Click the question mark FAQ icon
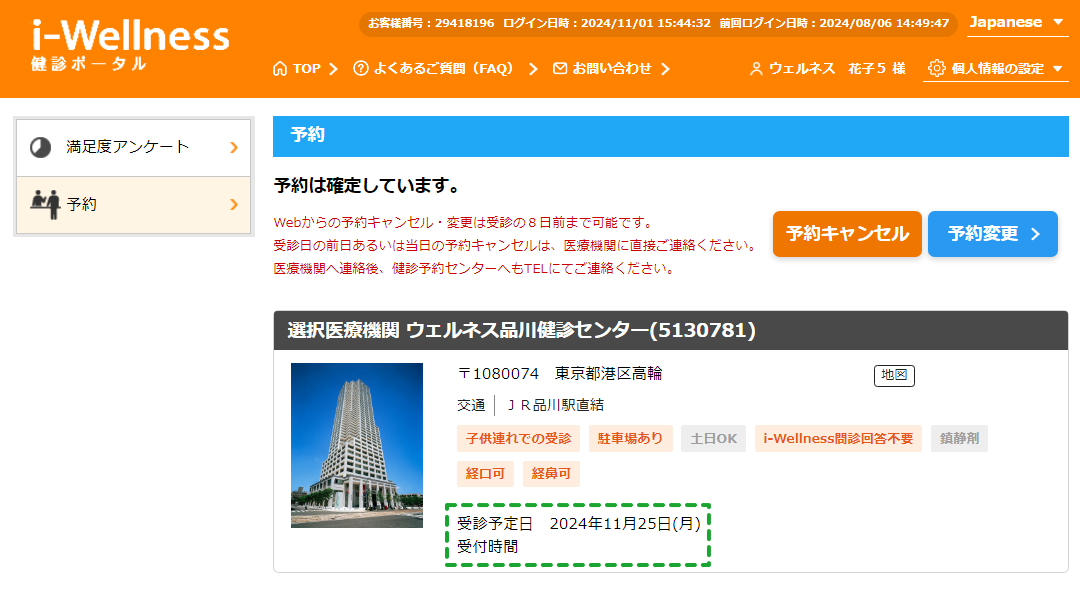This screenshot has height=608, width=1080. pyautogui.click(x=361, y=68)
